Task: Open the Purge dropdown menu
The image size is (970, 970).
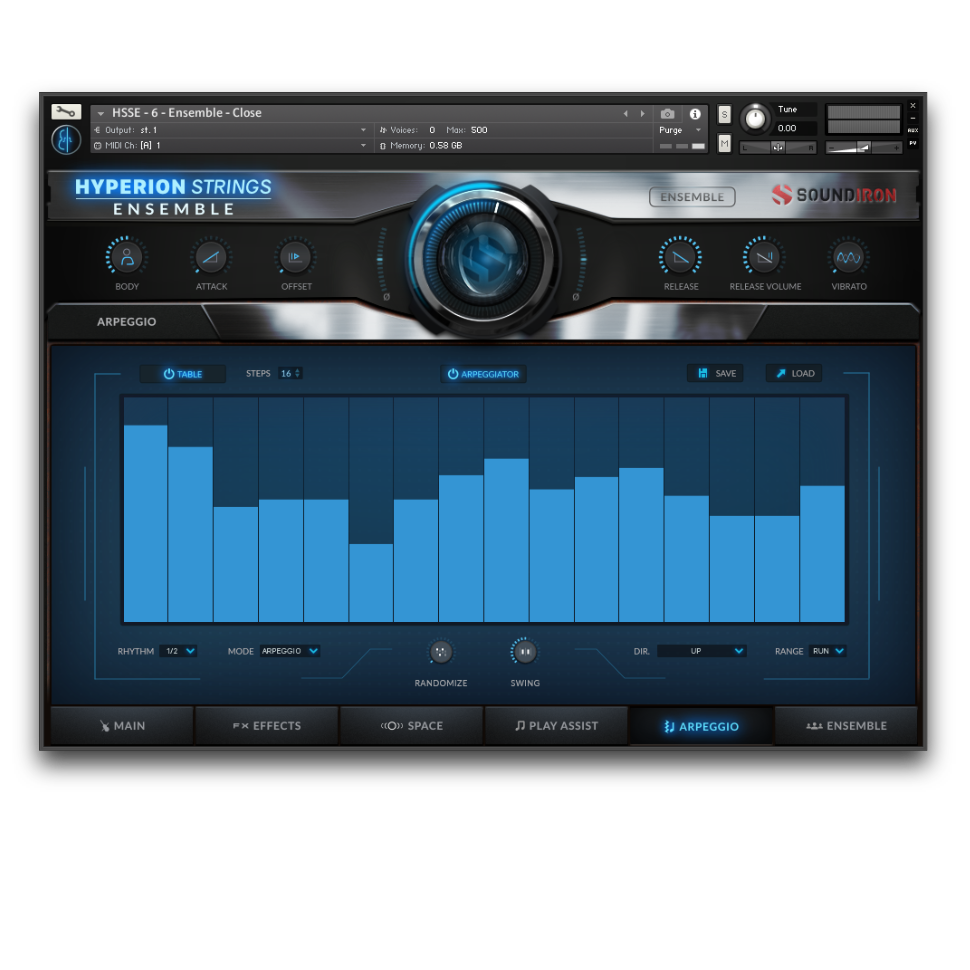Action: (679, 130)
